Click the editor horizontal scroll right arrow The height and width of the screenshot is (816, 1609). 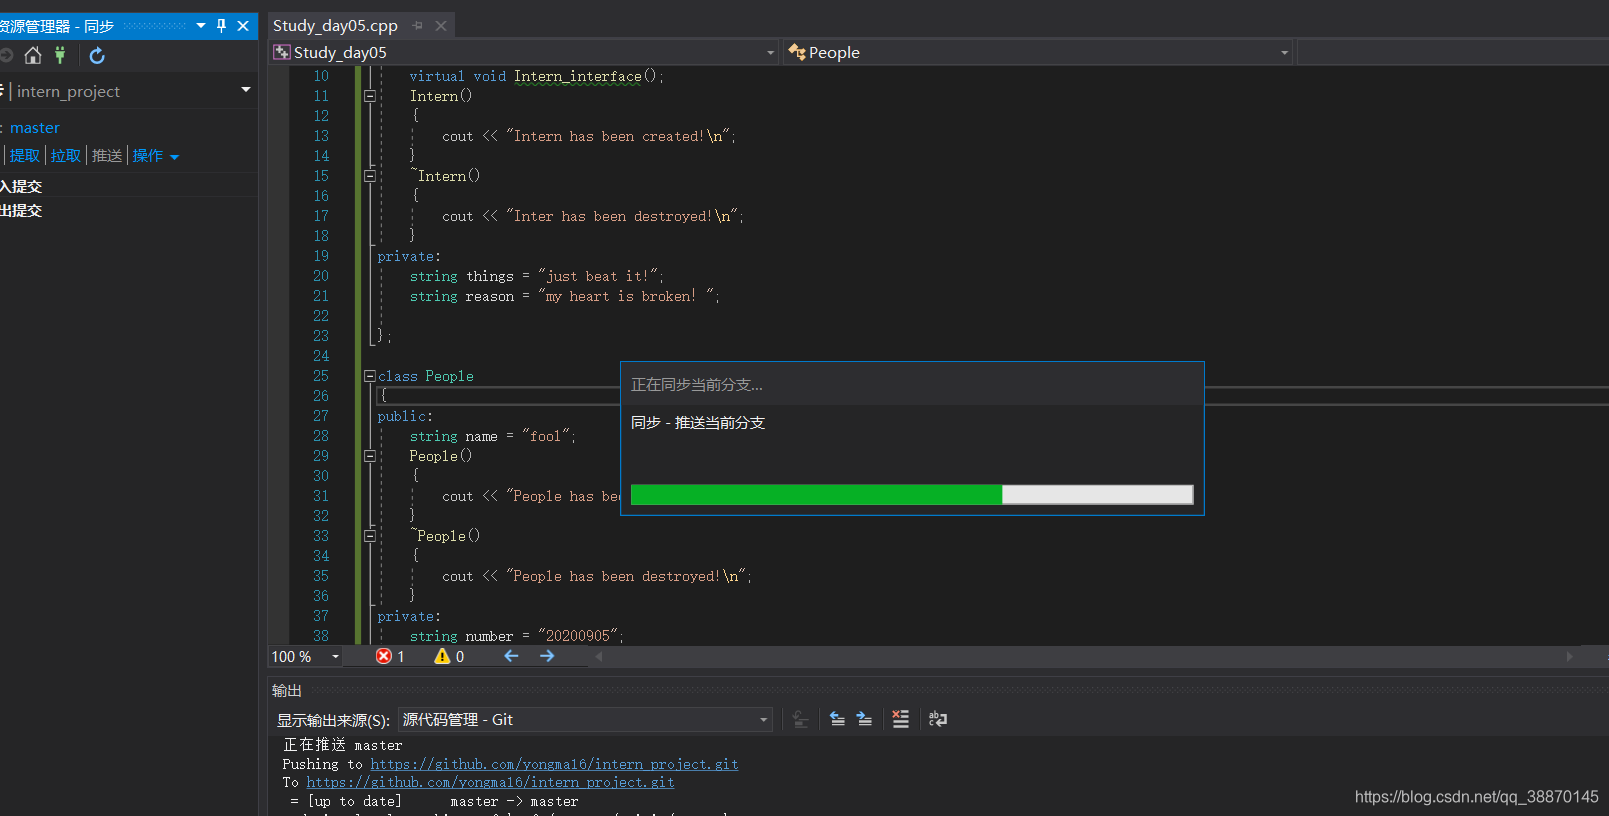click(x=1569, y=657)
